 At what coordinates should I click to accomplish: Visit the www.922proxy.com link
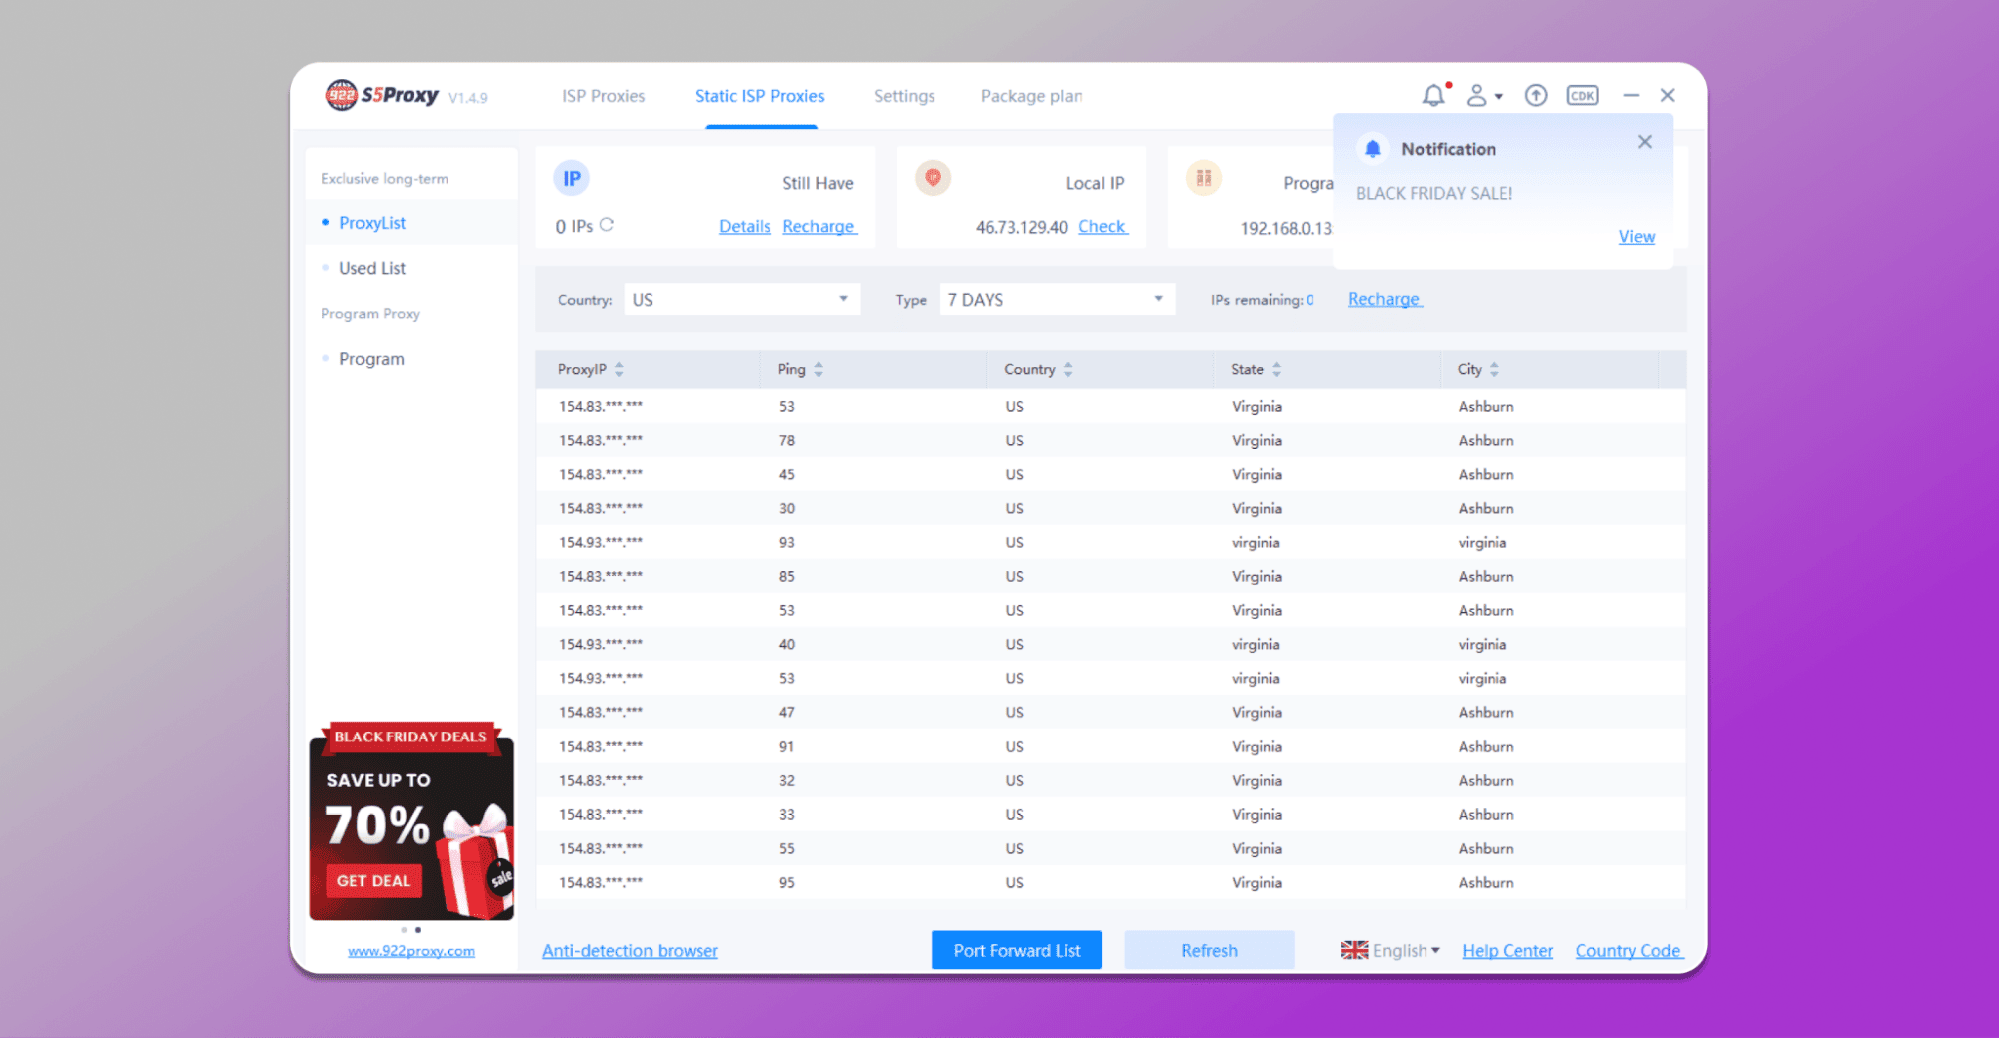click(411, 951)
